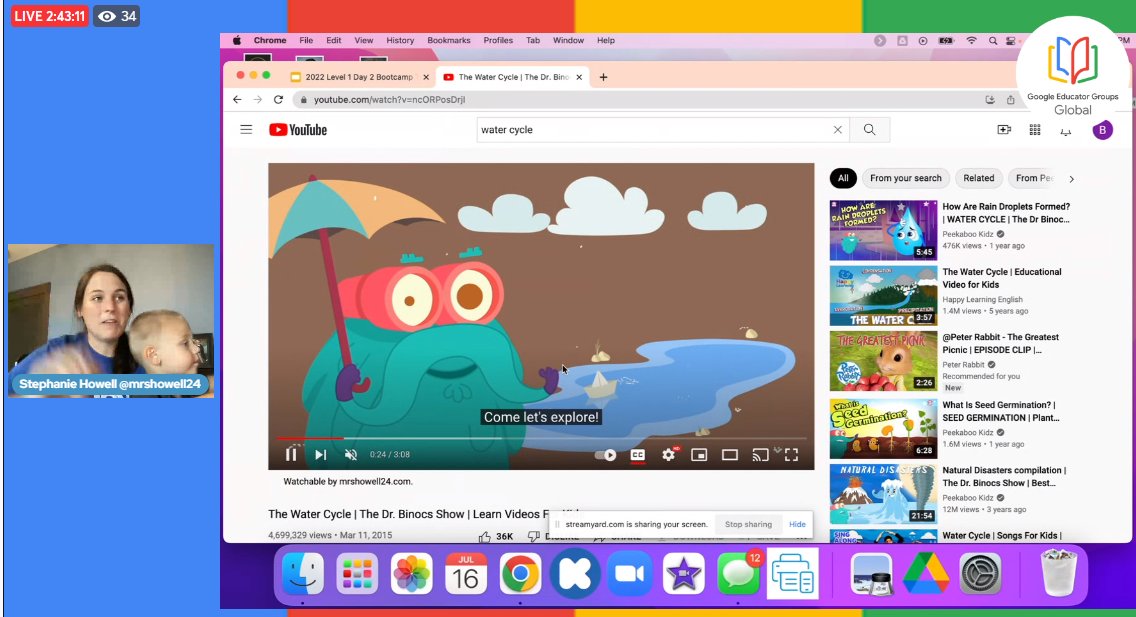
Task: Cast the video using the Cast icon
Action: (x=760, y=455)
